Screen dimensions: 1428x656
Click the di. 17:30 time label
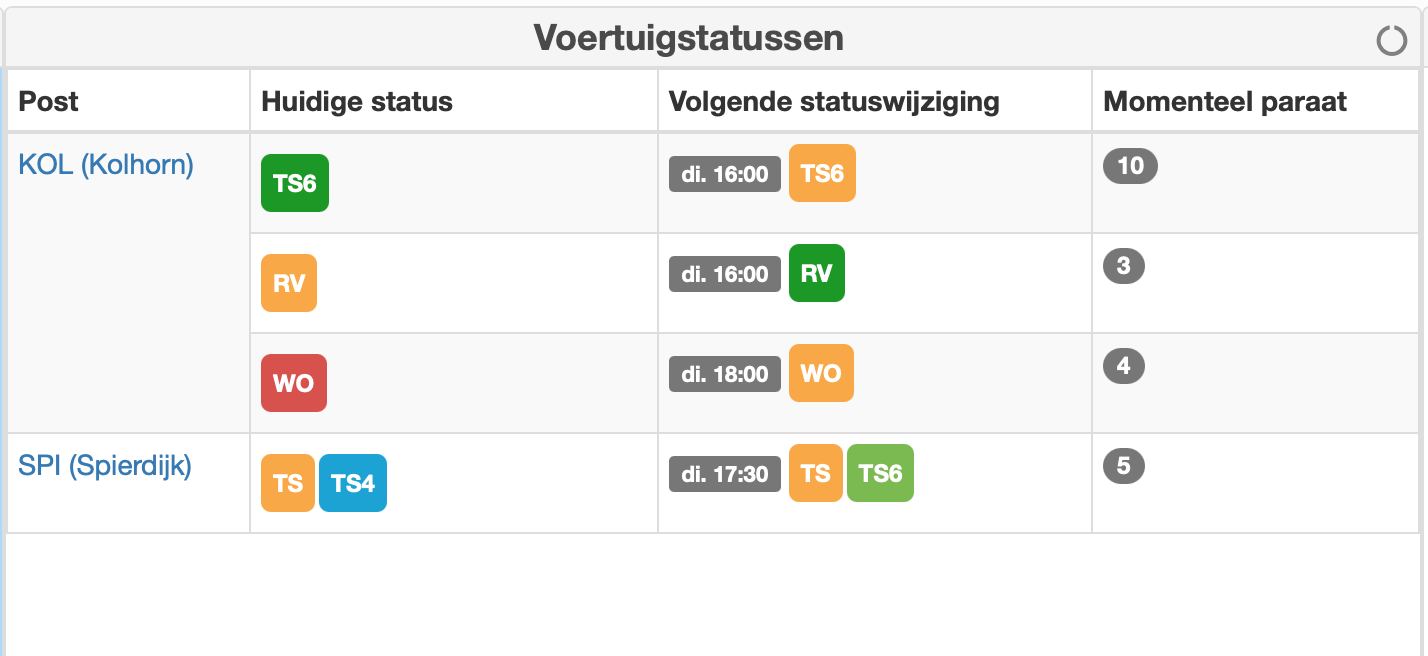(x=725, y=474)
